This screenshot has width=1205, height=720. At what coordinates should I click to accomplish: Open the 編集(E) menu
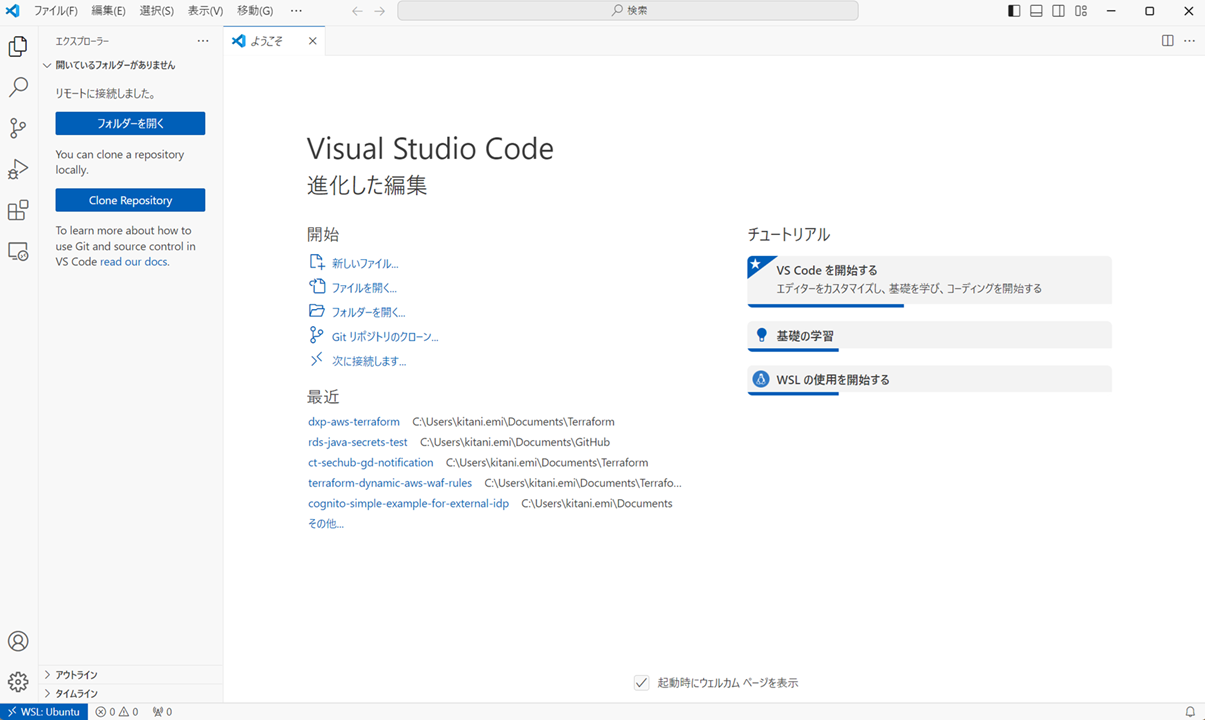[108, 11]
